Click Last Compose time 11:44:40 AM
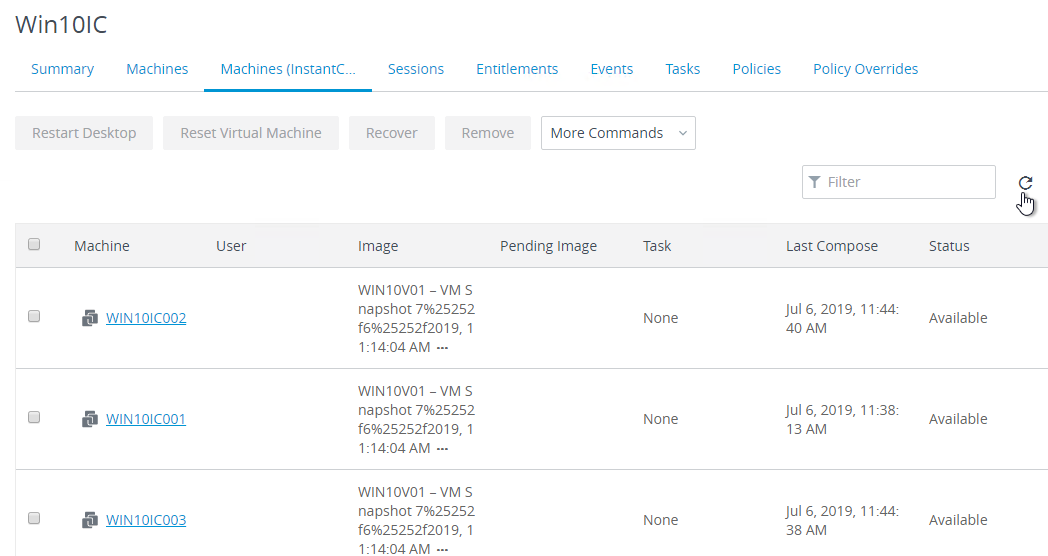This screenshot has height=556, width=1048. point(842,319)
